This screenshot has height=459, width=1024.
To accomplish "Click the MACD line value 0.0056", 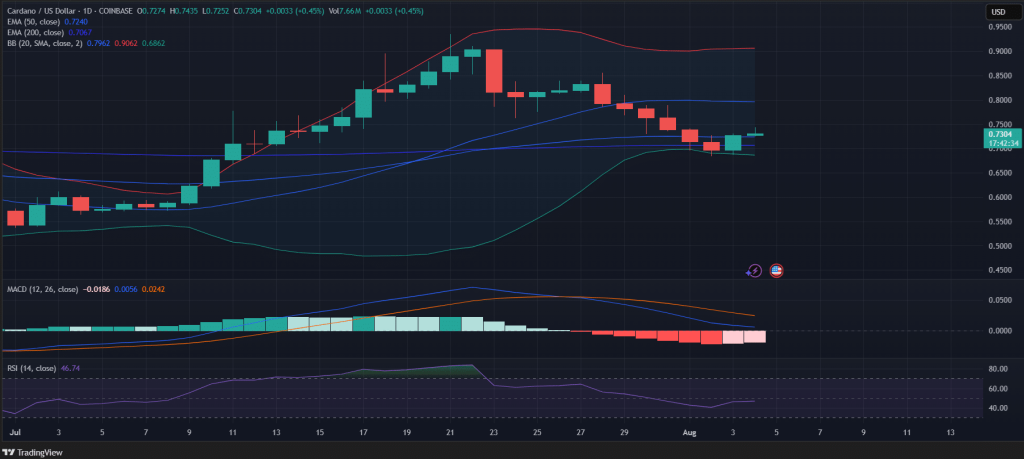I will pyautogui.click(x=124, y=289).
